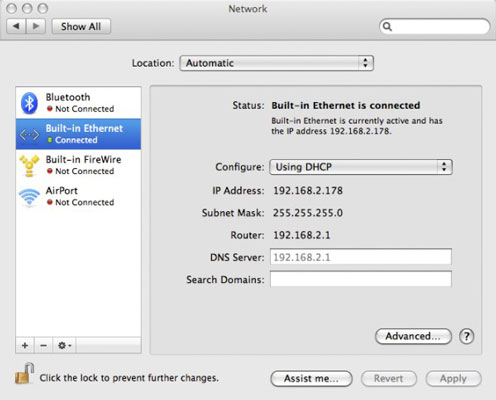The image size is (496, 400).
Task: Click the Router value 192.168.2.1
Action: (302, 235)
